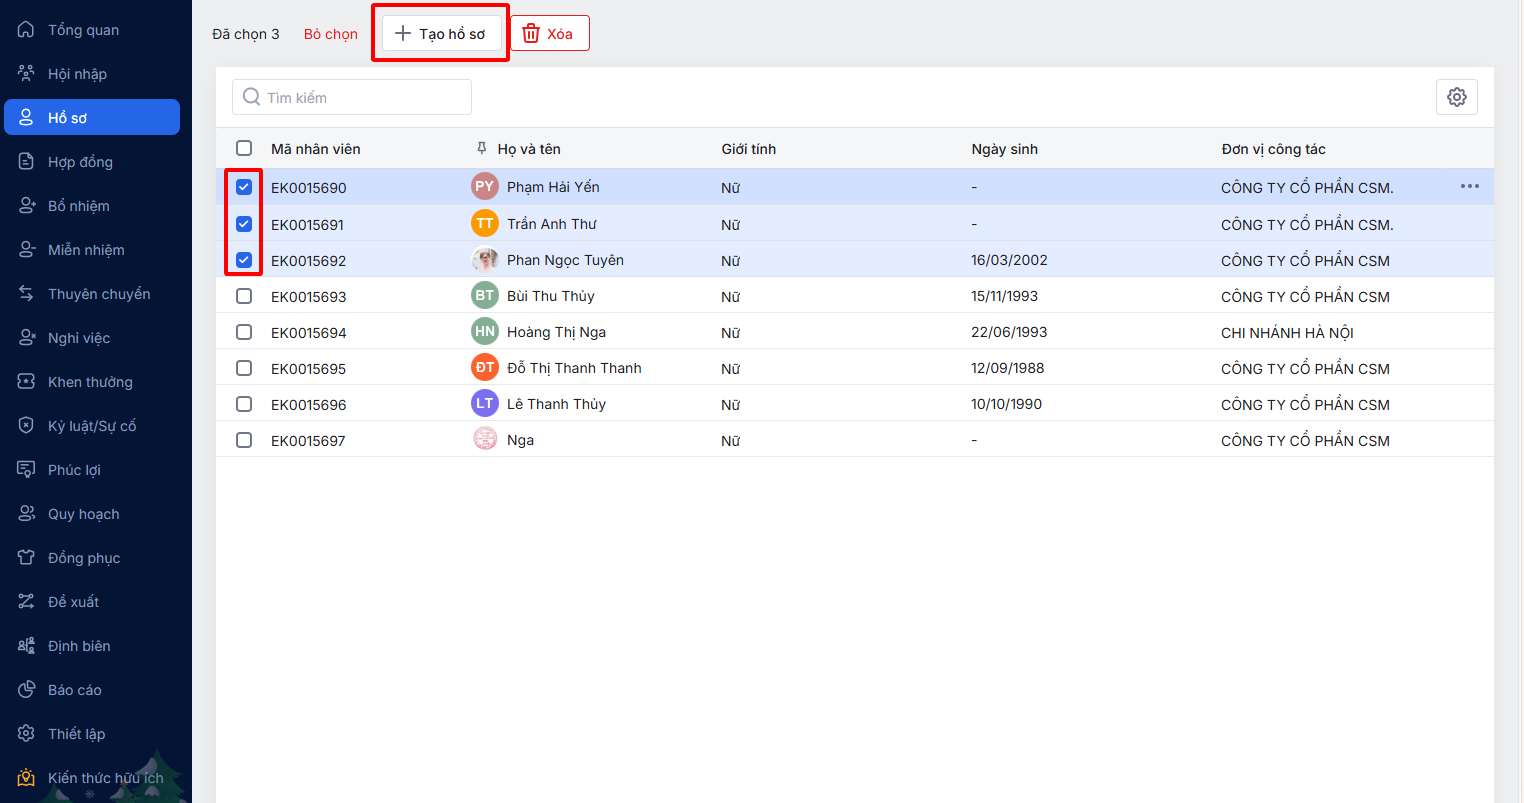Open Hợp đồng menu in sidebar
This screenshot has height=803, width=1524.
click(x=80, y=162)
